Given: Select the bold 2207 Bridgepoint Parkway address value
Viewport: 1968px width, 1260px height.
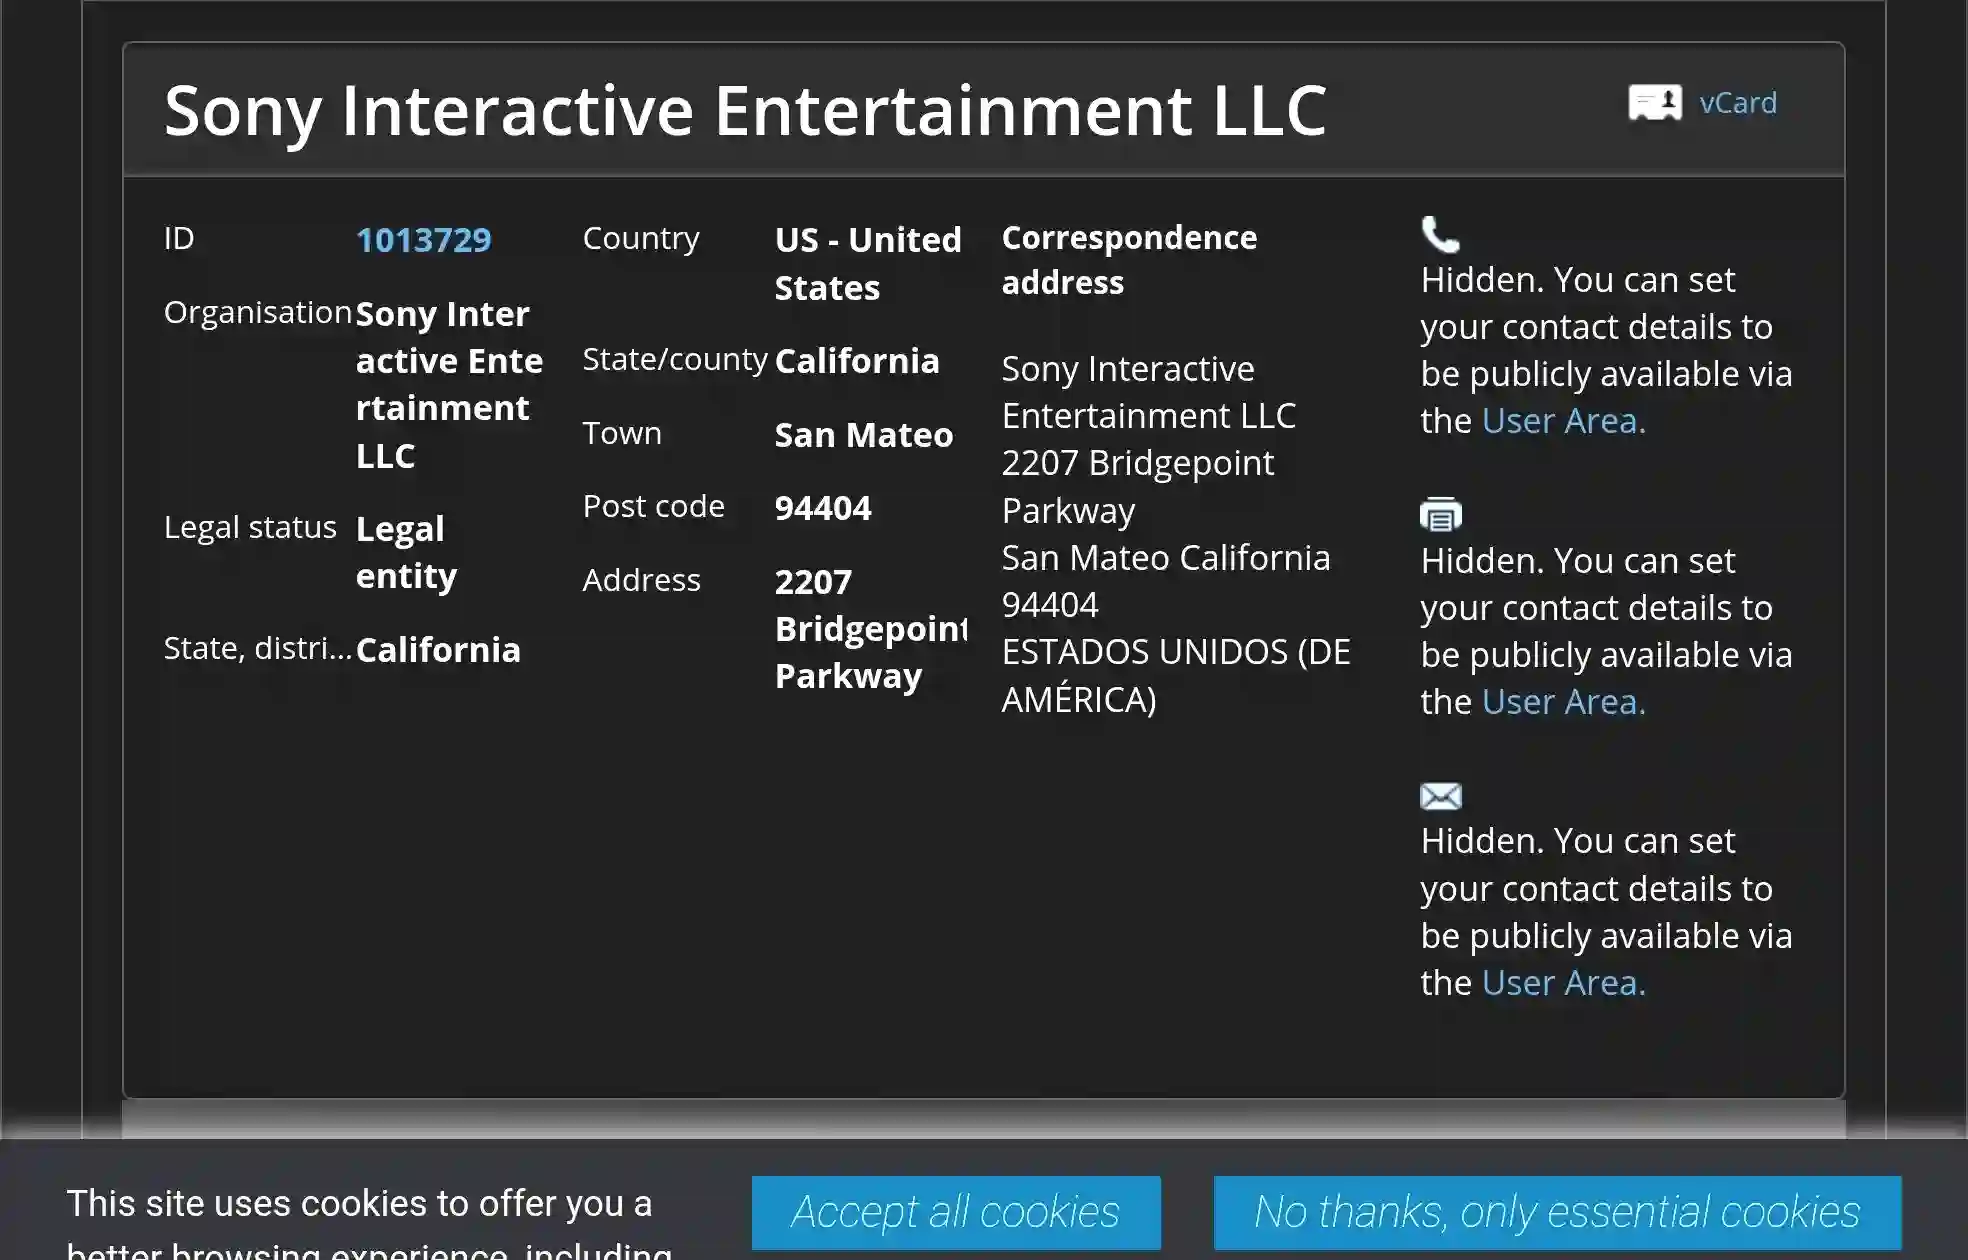Looking at the screenshot, I should (871, 629).
